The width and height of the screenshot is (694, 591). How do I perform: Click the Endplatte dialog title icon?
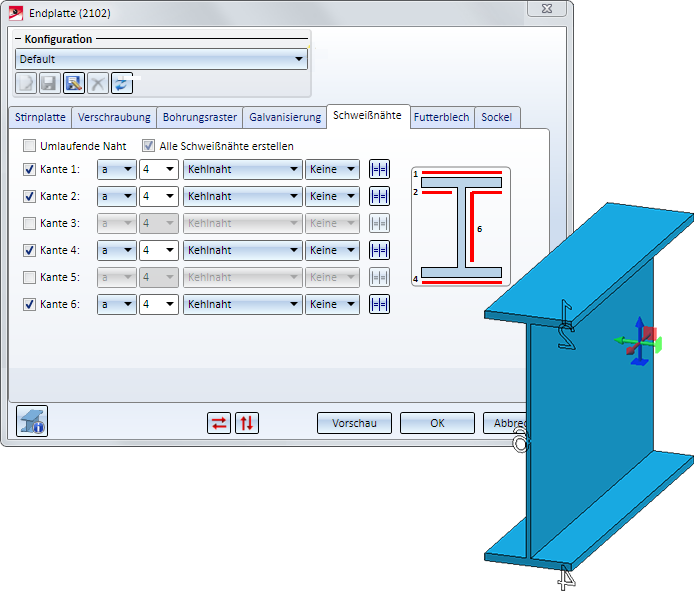click(x=16, y=13)
